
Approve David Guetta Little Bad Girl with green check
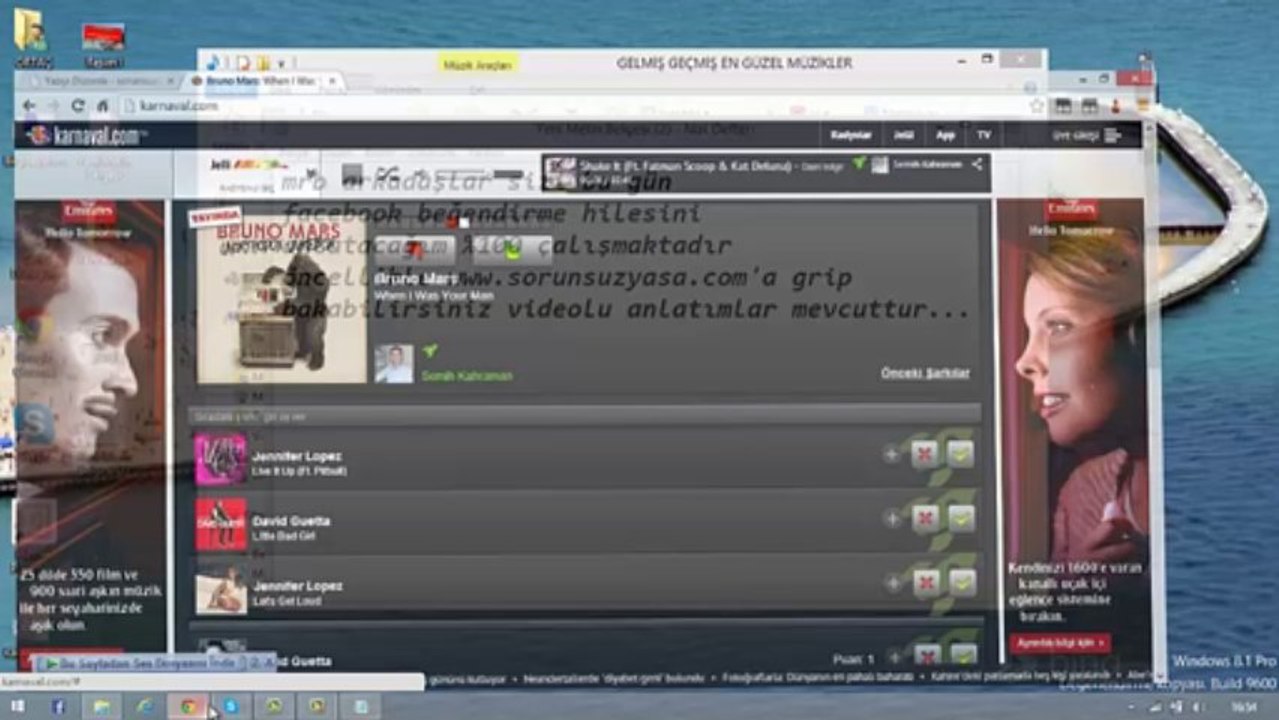961,519
